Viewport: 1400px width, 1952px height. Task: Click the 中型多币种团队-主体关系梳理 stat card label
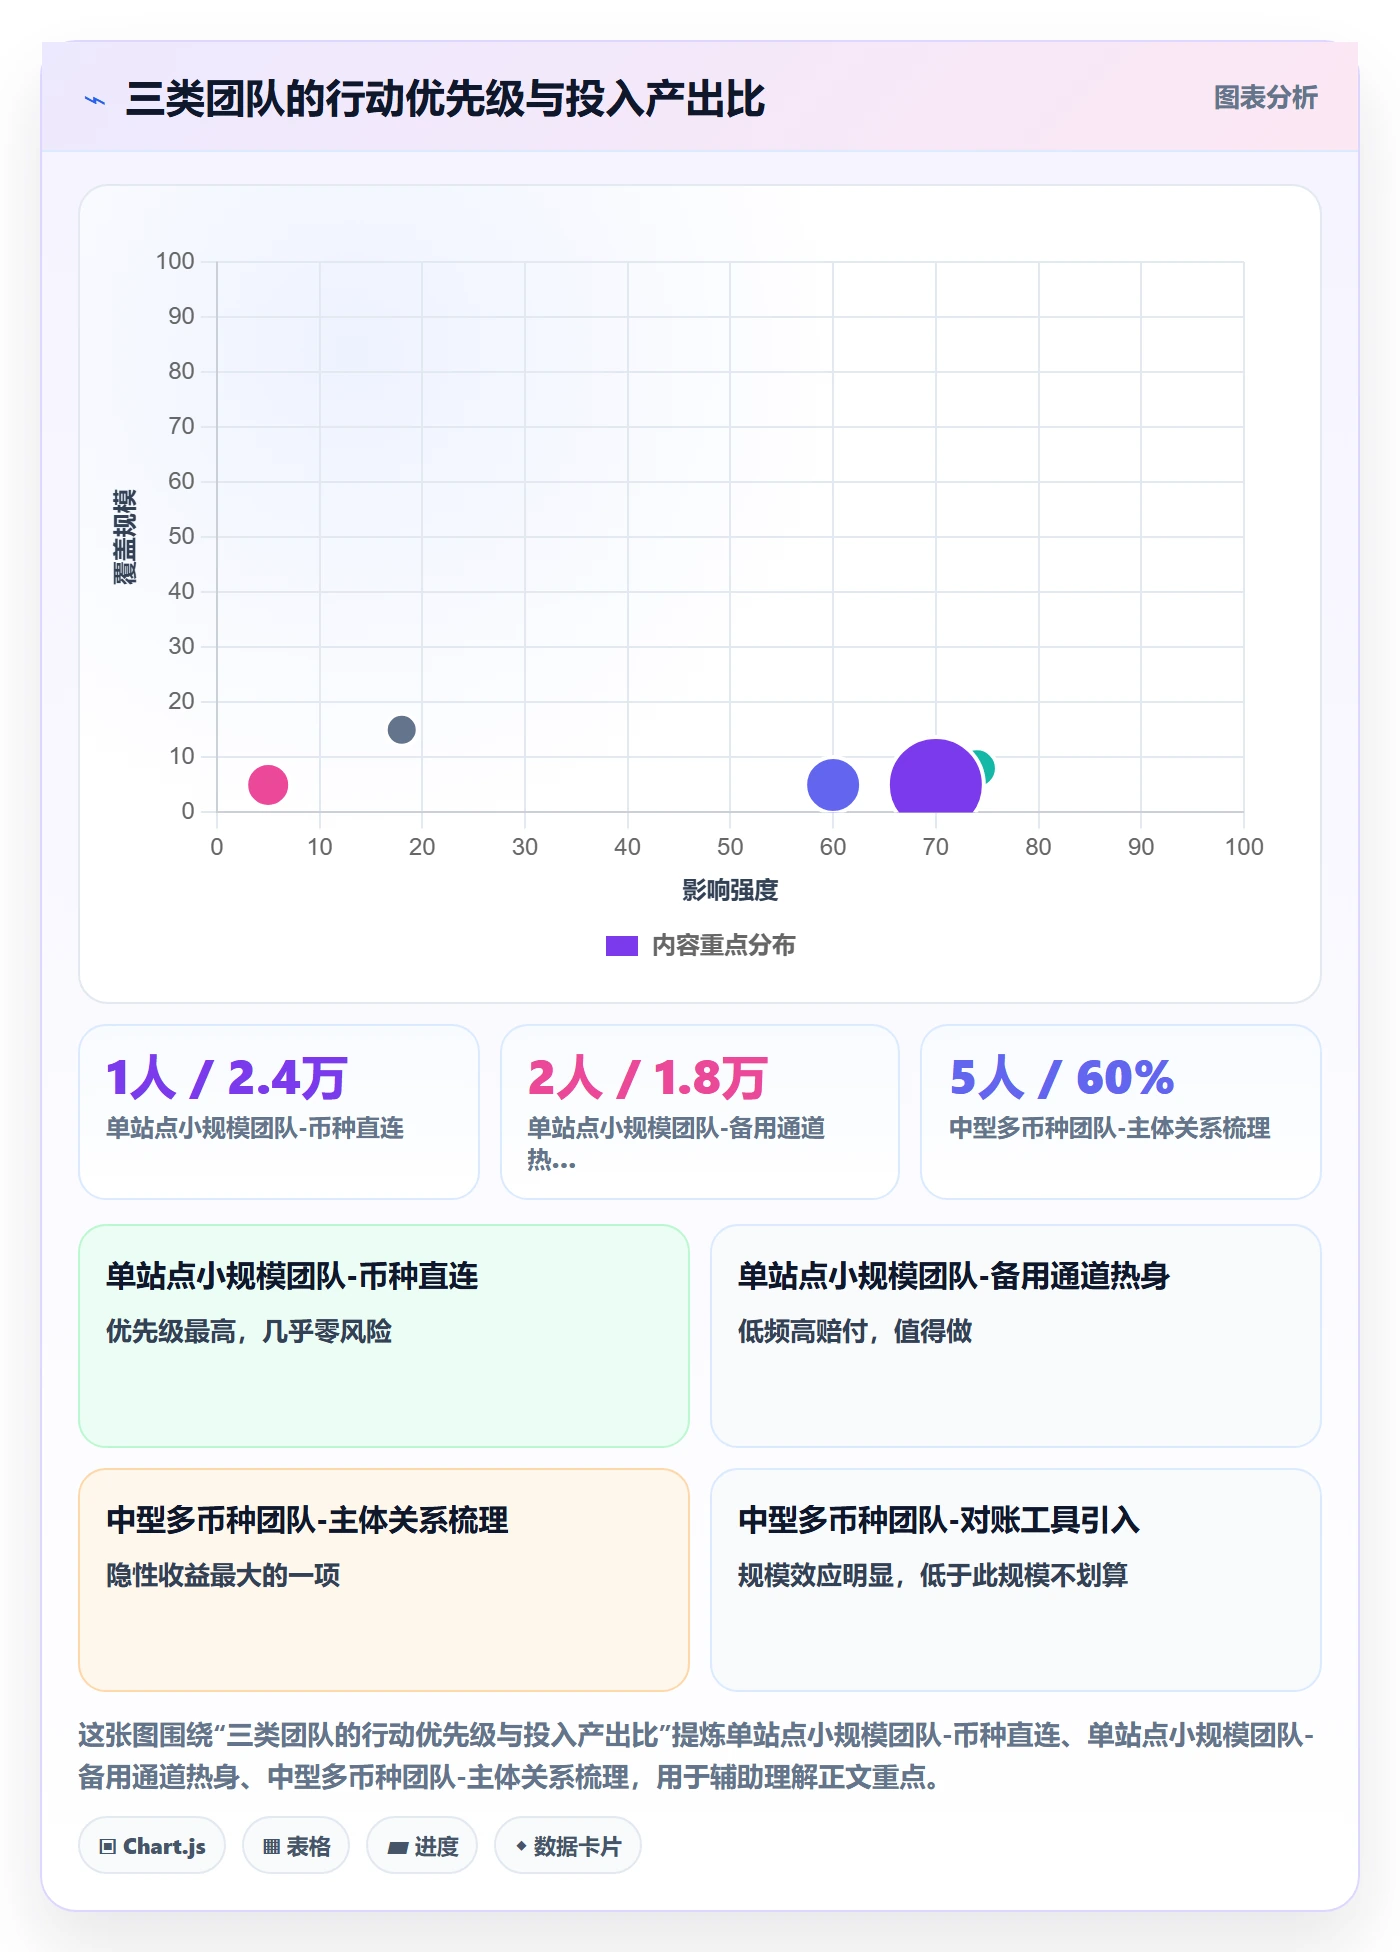(1110, 1128)
